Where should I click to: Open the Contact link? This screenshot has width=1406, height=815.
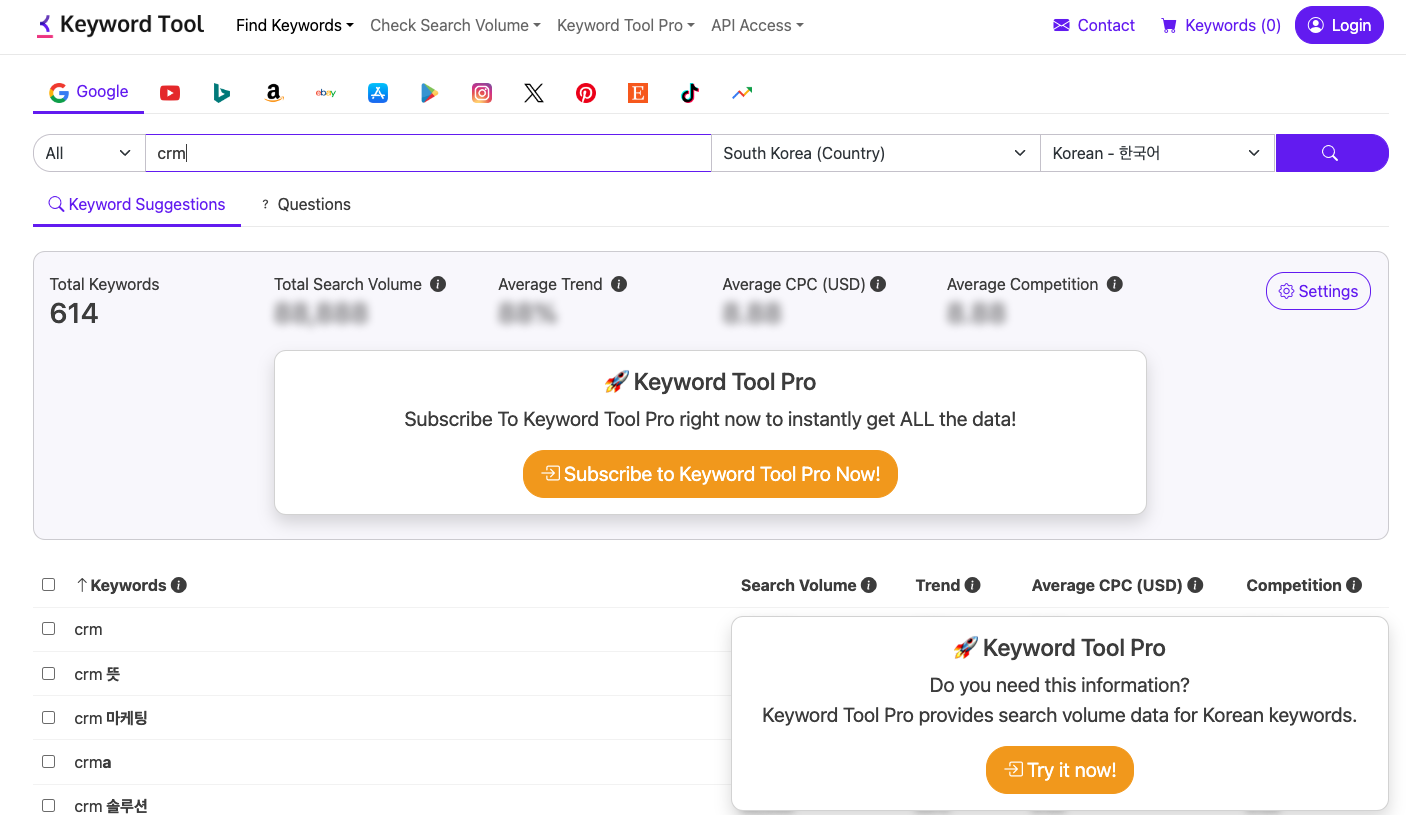[x=1093, y=25]
